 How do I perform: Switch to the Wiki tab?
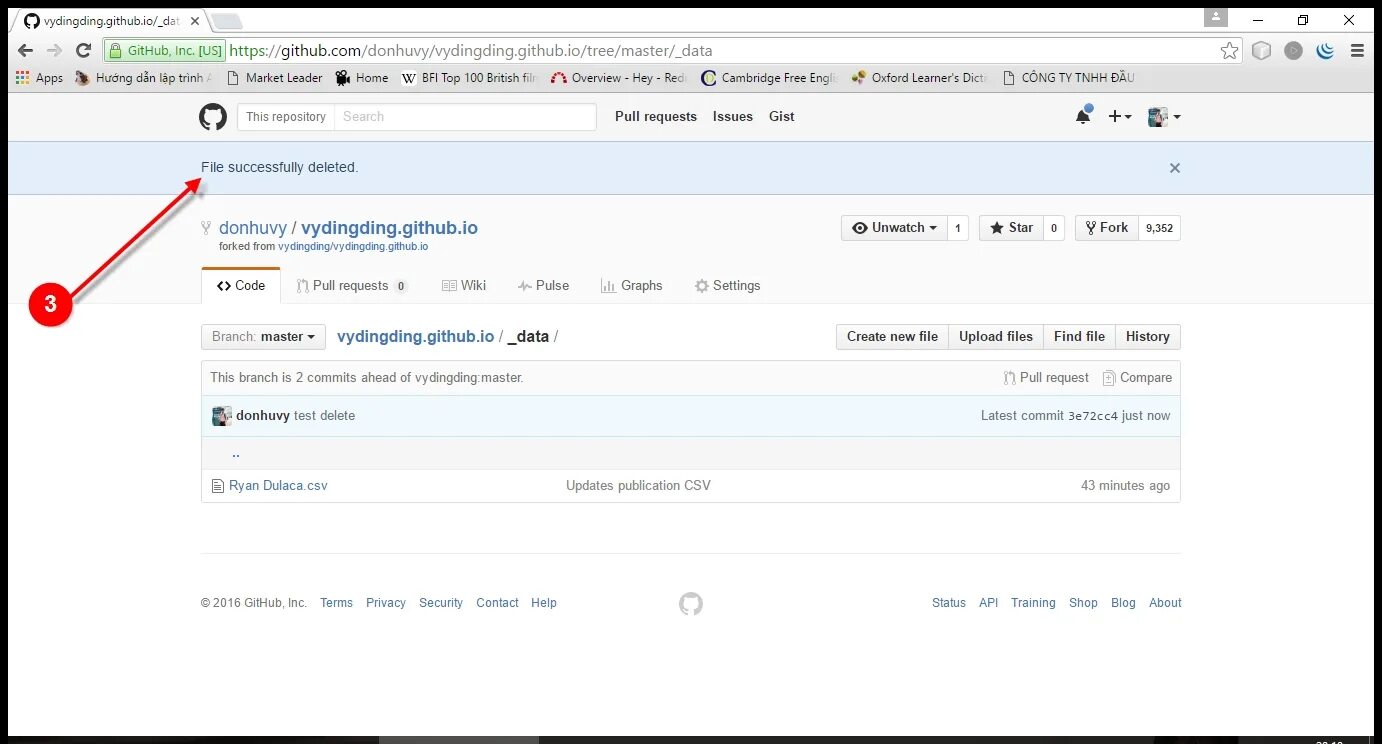464,286
